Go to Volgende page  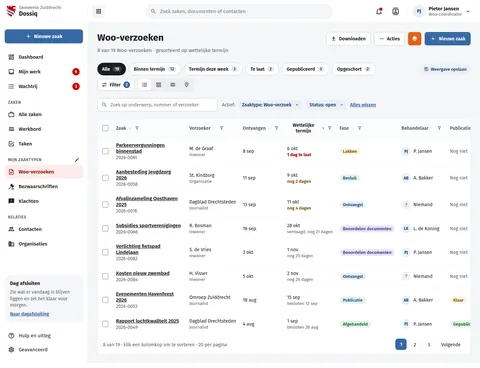pos(450,345)
